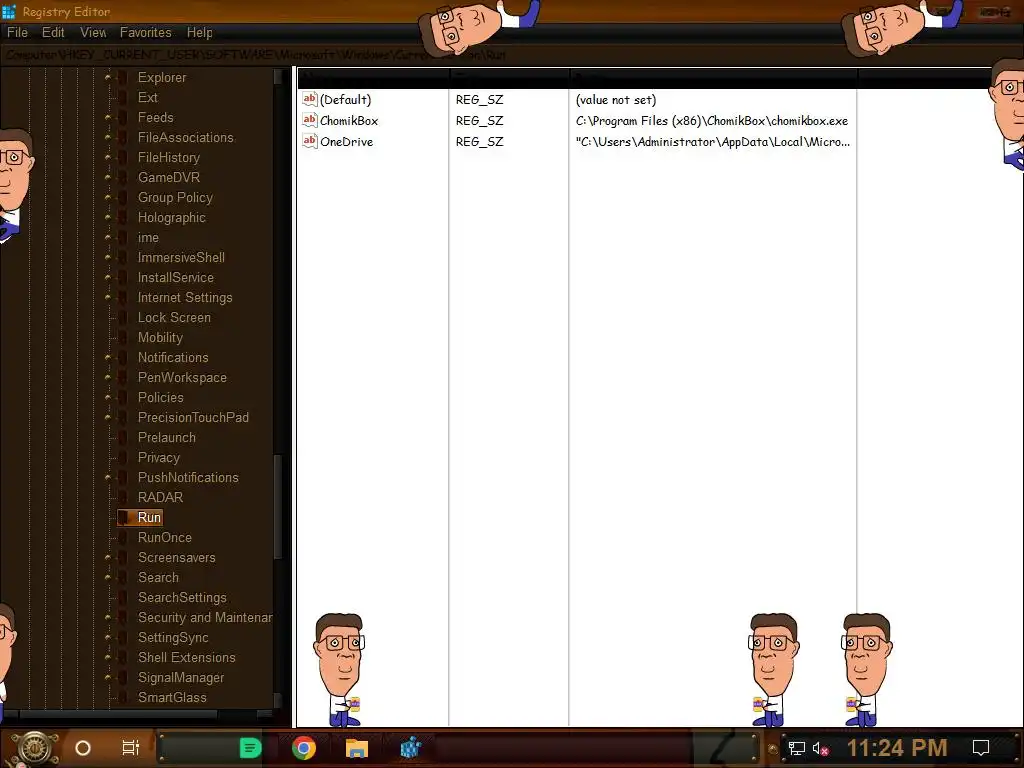Expand the Holographic key

pyautogui.click(x=108, y=217)
